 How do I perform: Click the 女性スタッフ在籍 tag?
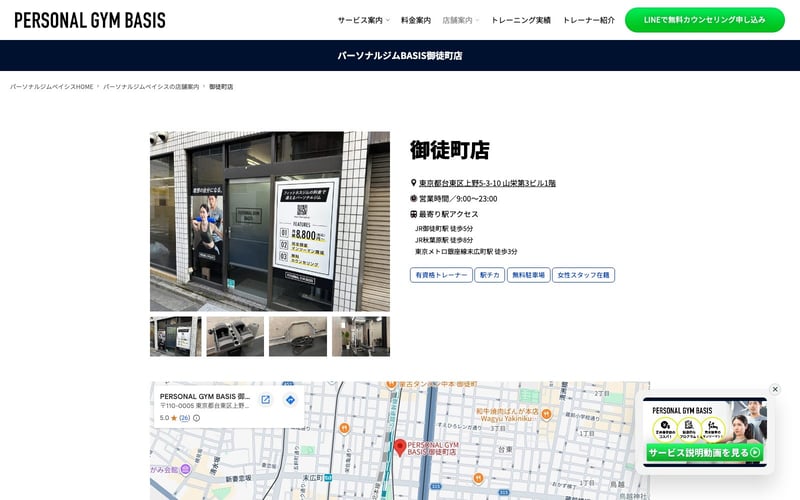pyautogui.click(x=583, y=275)
